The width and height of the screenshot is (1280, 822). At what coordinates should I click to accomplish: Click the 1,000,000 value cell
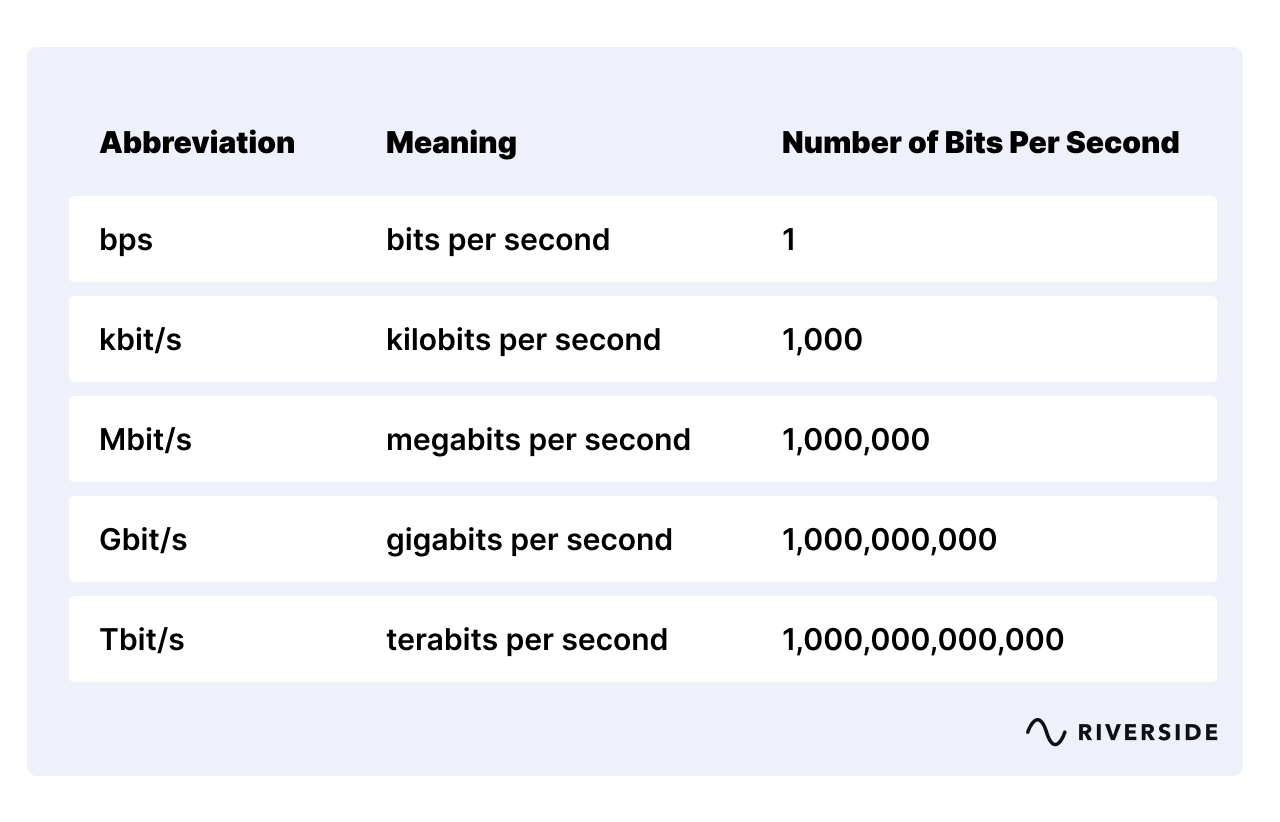[x=856, y=440]
